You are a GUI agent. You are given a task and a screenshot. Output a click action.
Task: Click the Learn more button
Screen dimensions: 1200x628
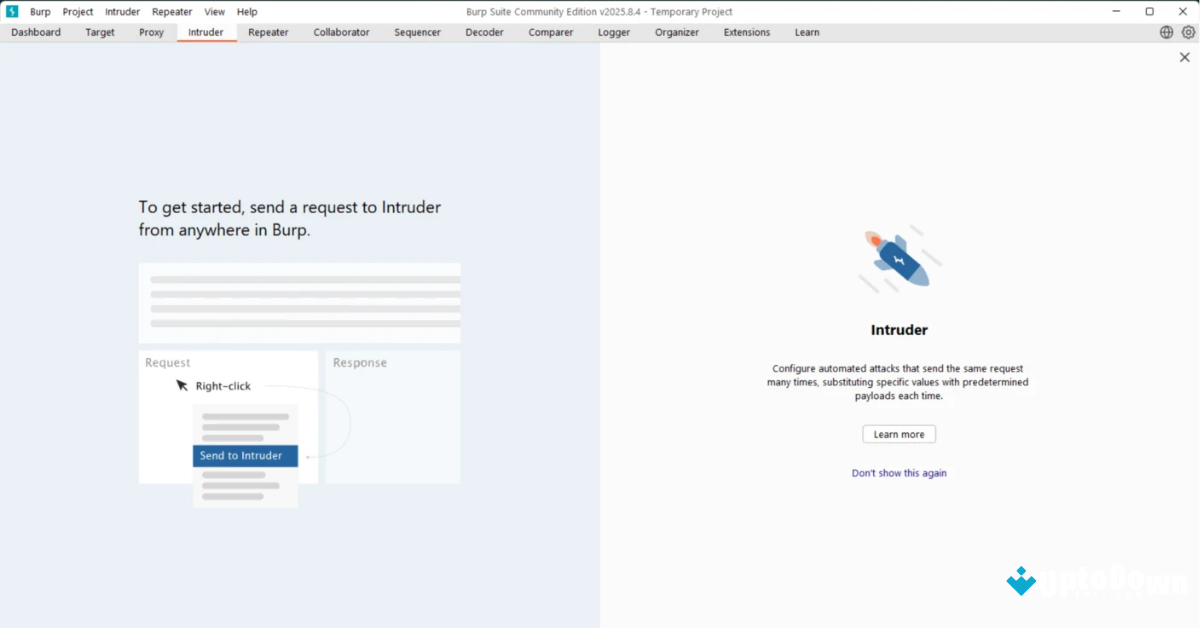[x=898, y=433]
